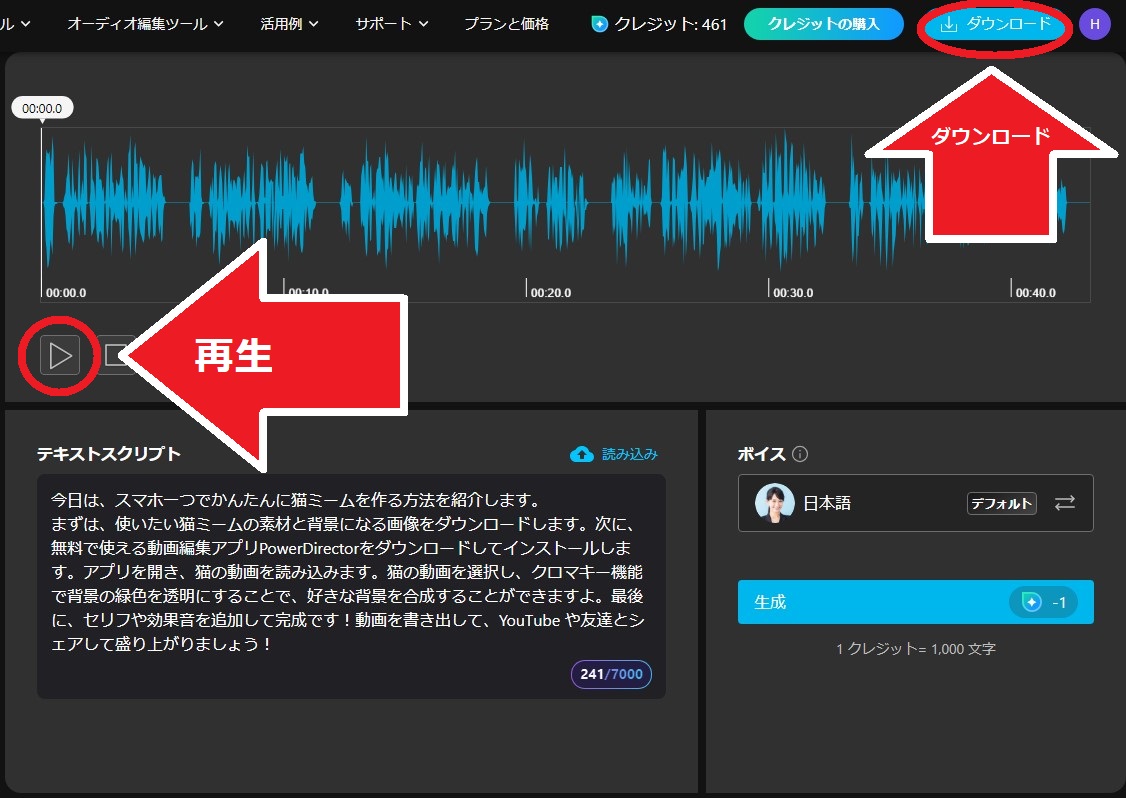Screen dimensions: 1126x798
Task: Open the サポート menu
Action: tap(391, 24)
